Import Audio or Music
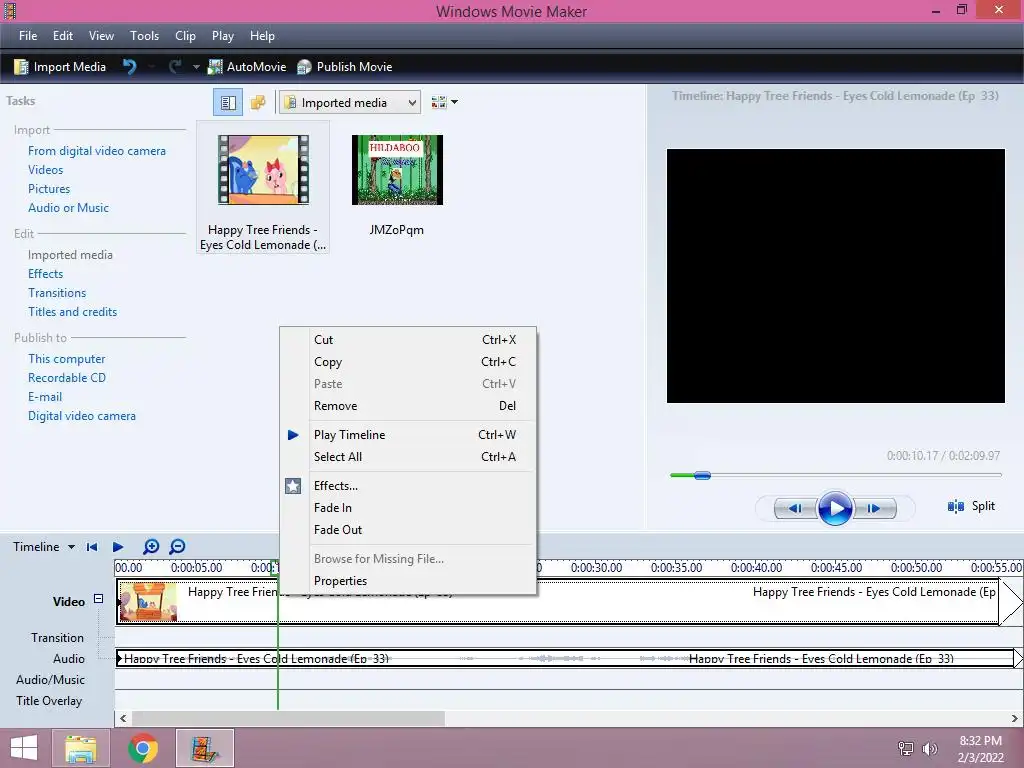 (x=69, y=208)
